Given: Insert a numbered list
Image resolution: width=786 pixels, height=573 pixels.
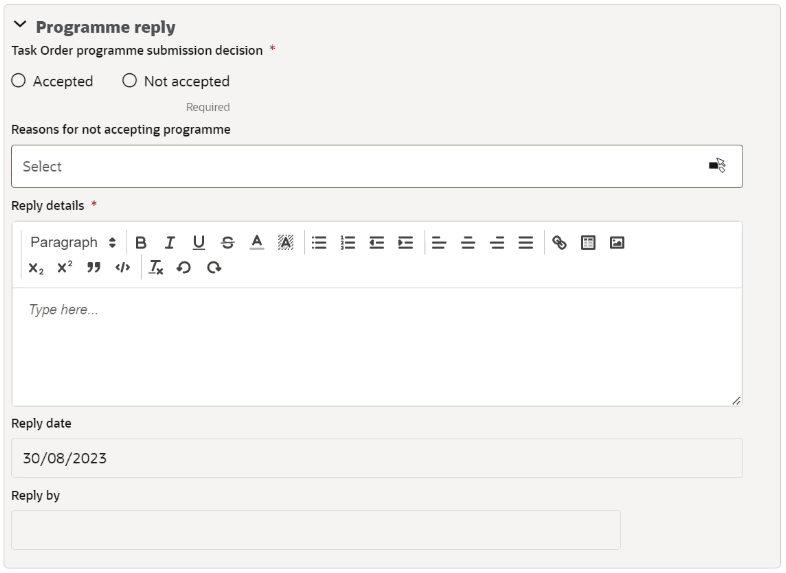Looking at the screenshot, I should tap(347, 243).
